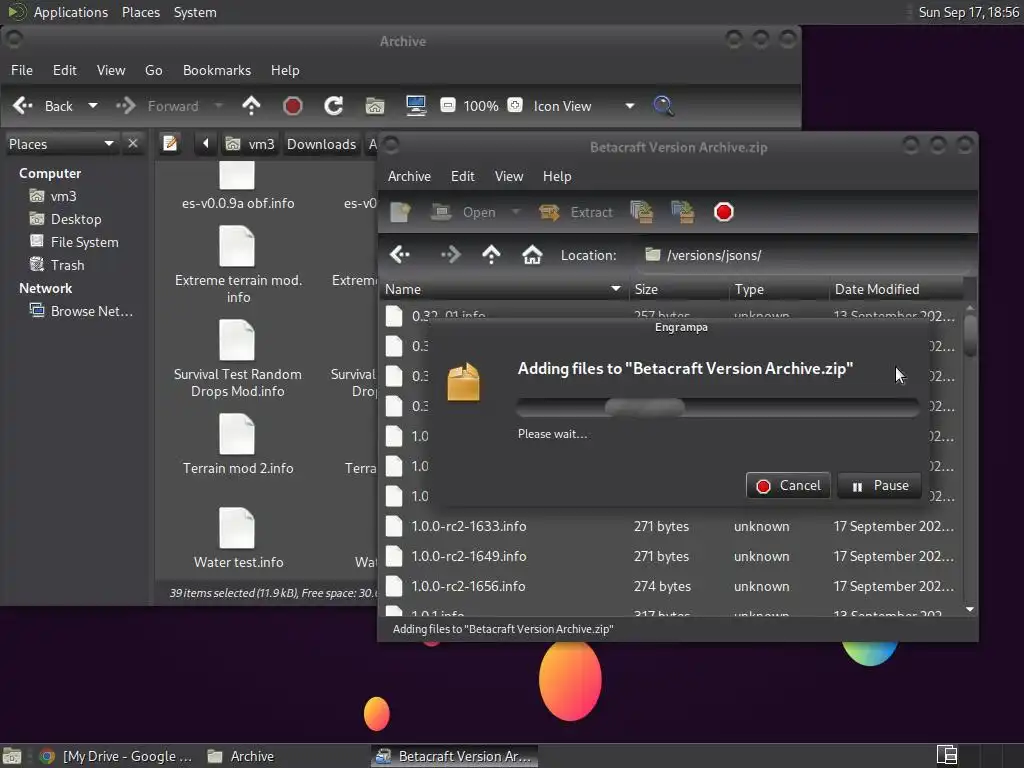Image resolution: width=1024 pixels, height=768 pixels.
Task: Sort archive list by Name column
Action: (504, 289)
